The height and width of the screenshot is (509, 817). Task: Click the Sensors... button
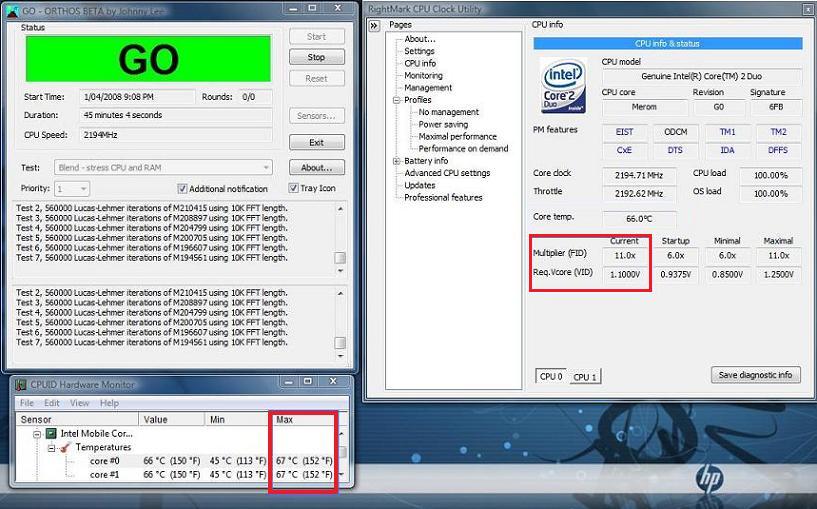coord(317,116)
